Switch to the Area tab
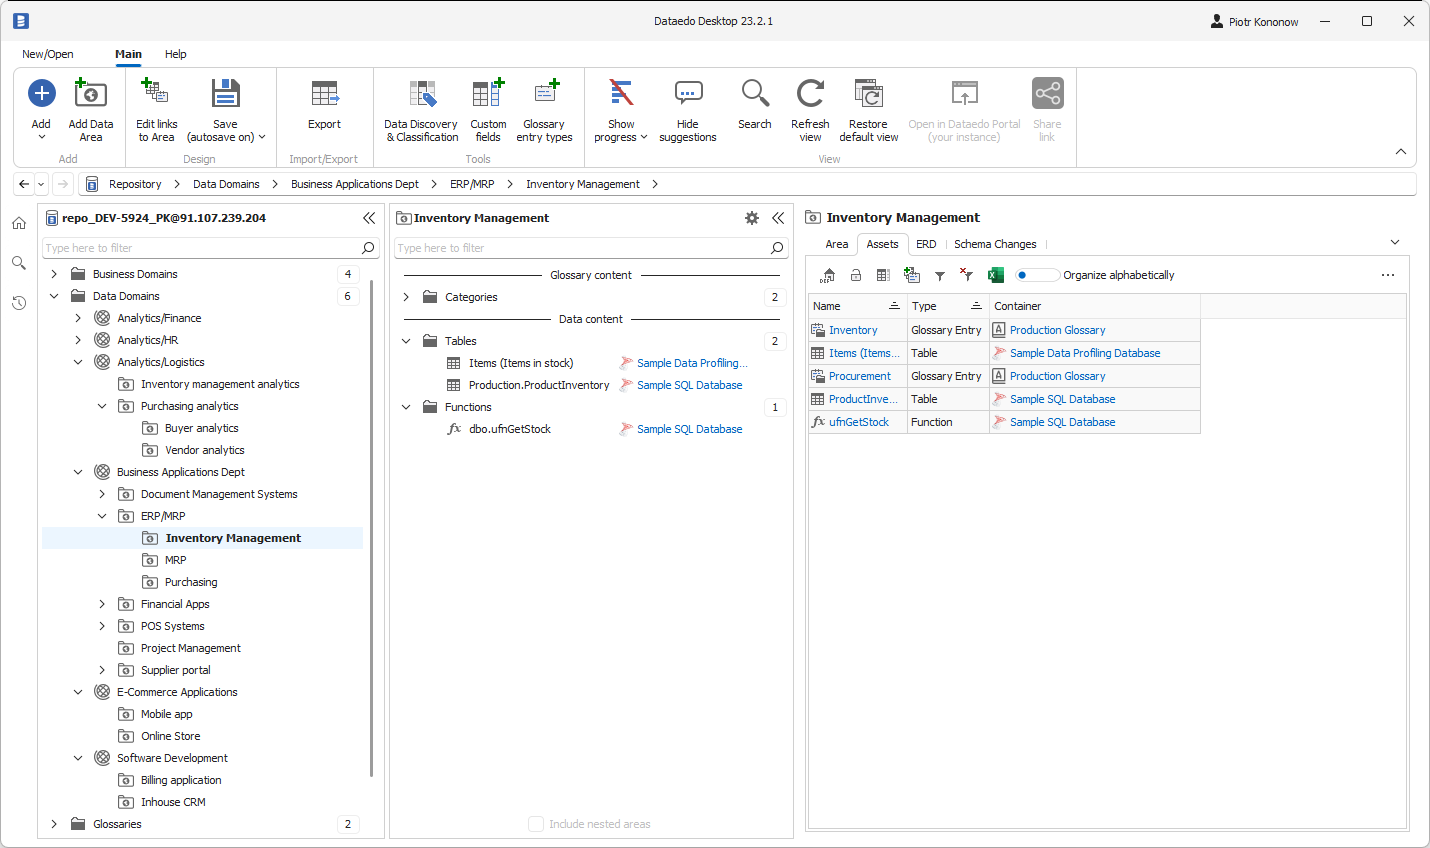Screen dimensions: 1430x848 point(837,244)
